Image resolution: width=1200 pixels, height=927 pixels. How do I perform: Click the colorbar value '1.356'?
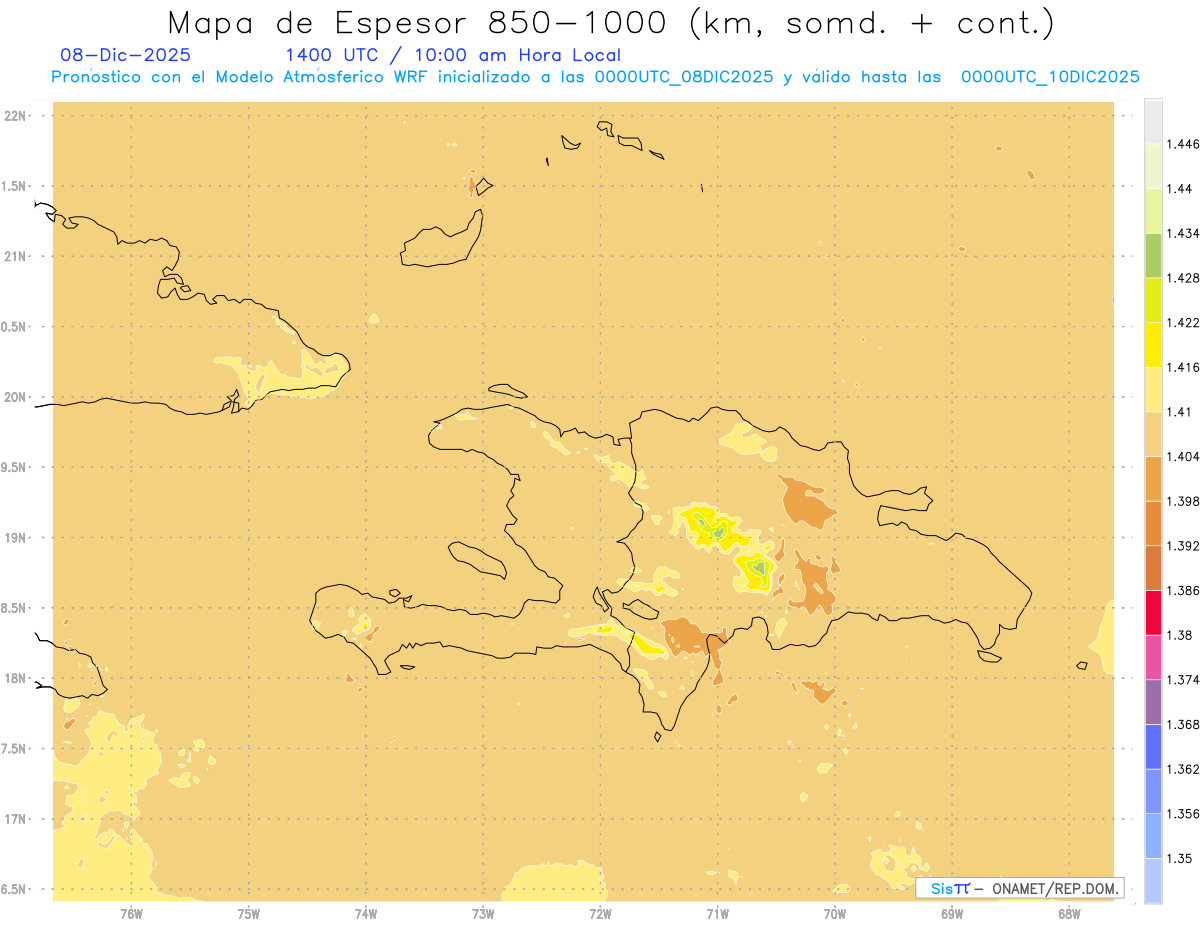pos(1183,814)
